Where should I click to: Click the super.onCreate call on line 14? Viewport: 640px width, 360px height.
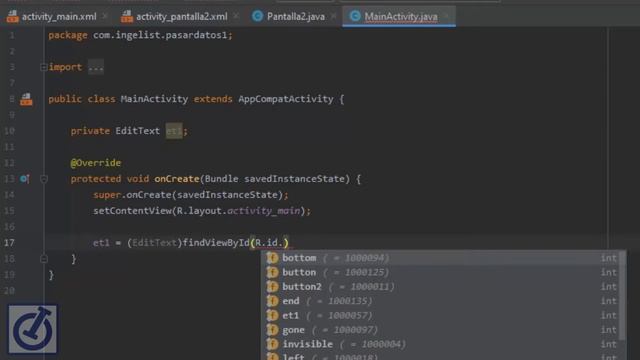(x=190, y=195)
